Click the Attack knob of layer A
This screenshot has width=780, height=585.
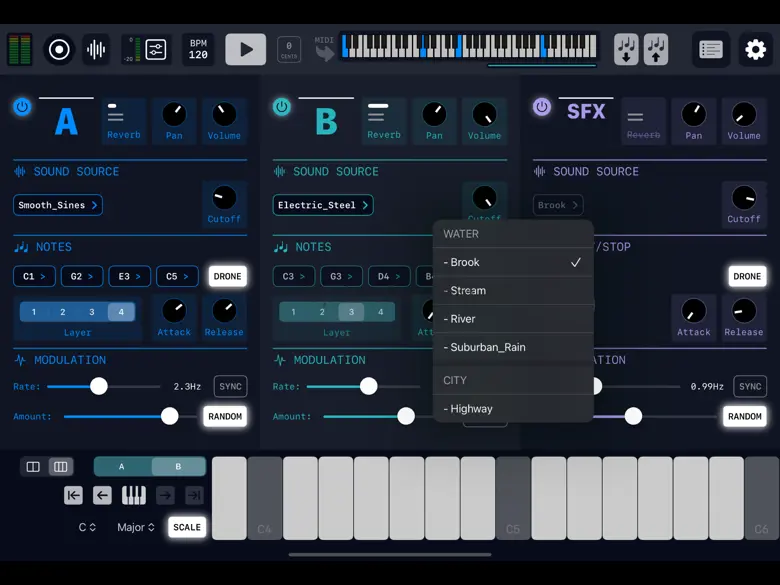point(174,311)
